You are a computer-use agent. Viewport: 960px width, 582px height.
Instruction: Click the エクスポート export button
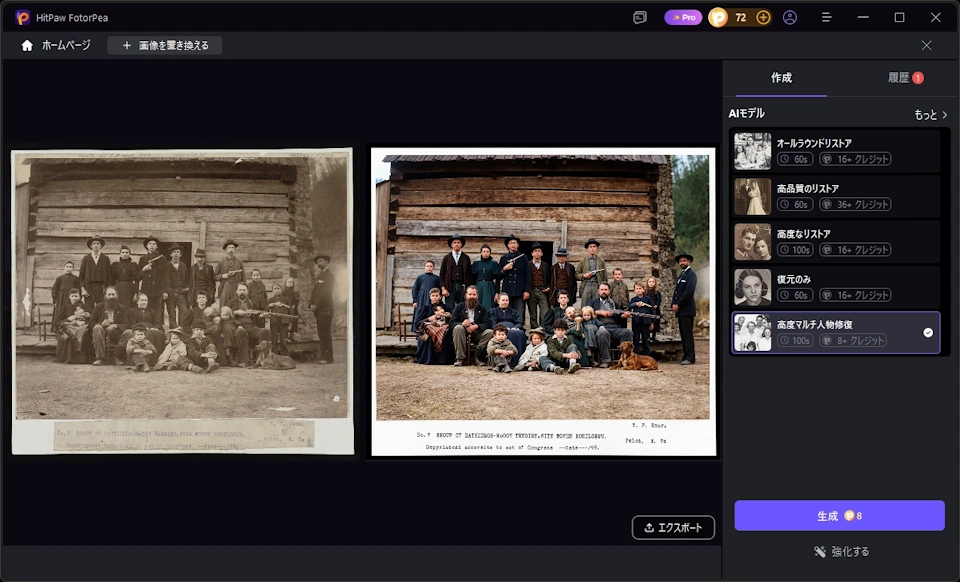pos(673,528)
